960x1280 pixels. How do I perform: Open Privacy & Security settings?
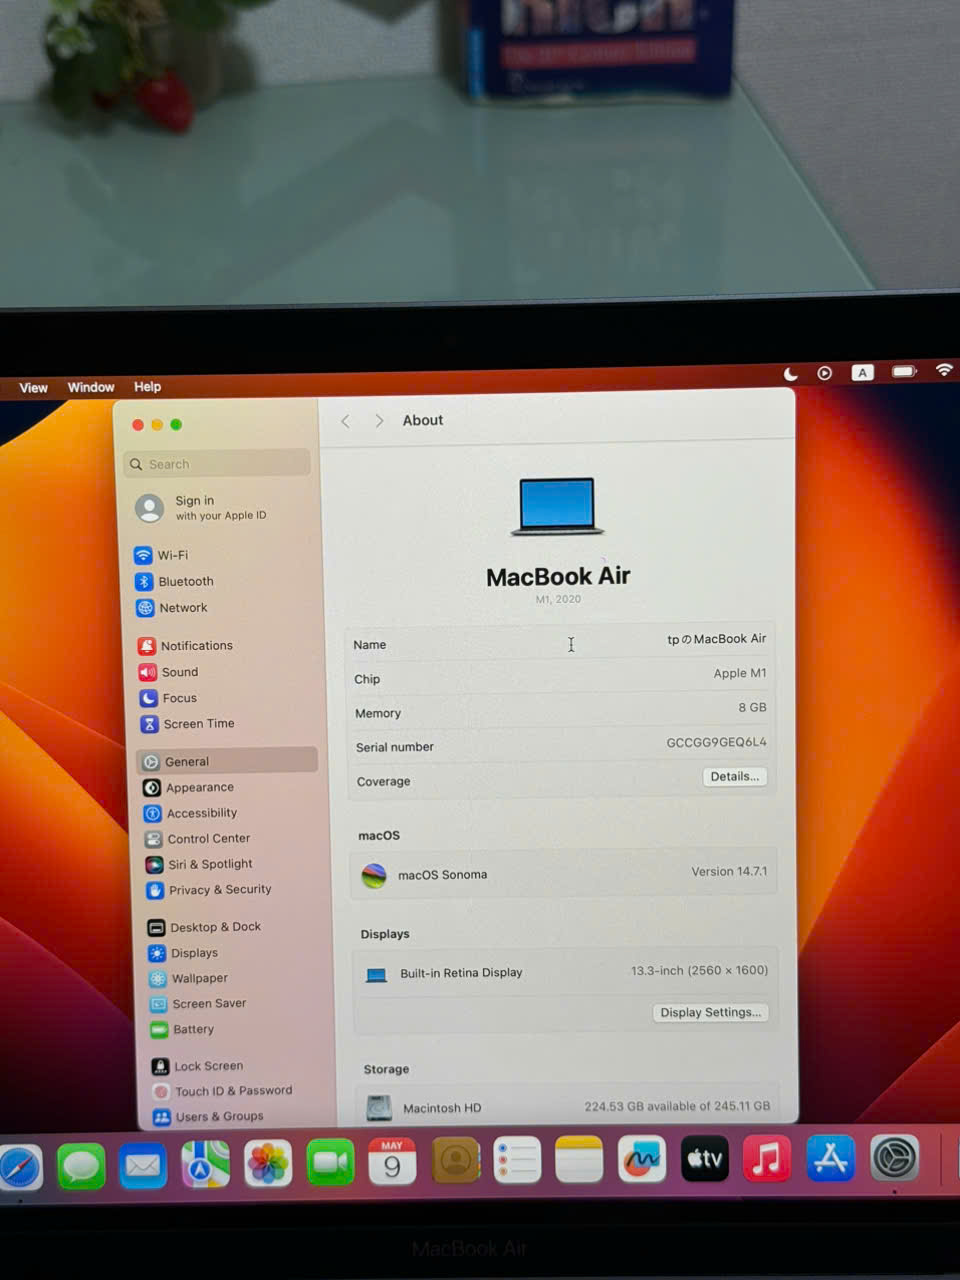(x=209, y=889)
